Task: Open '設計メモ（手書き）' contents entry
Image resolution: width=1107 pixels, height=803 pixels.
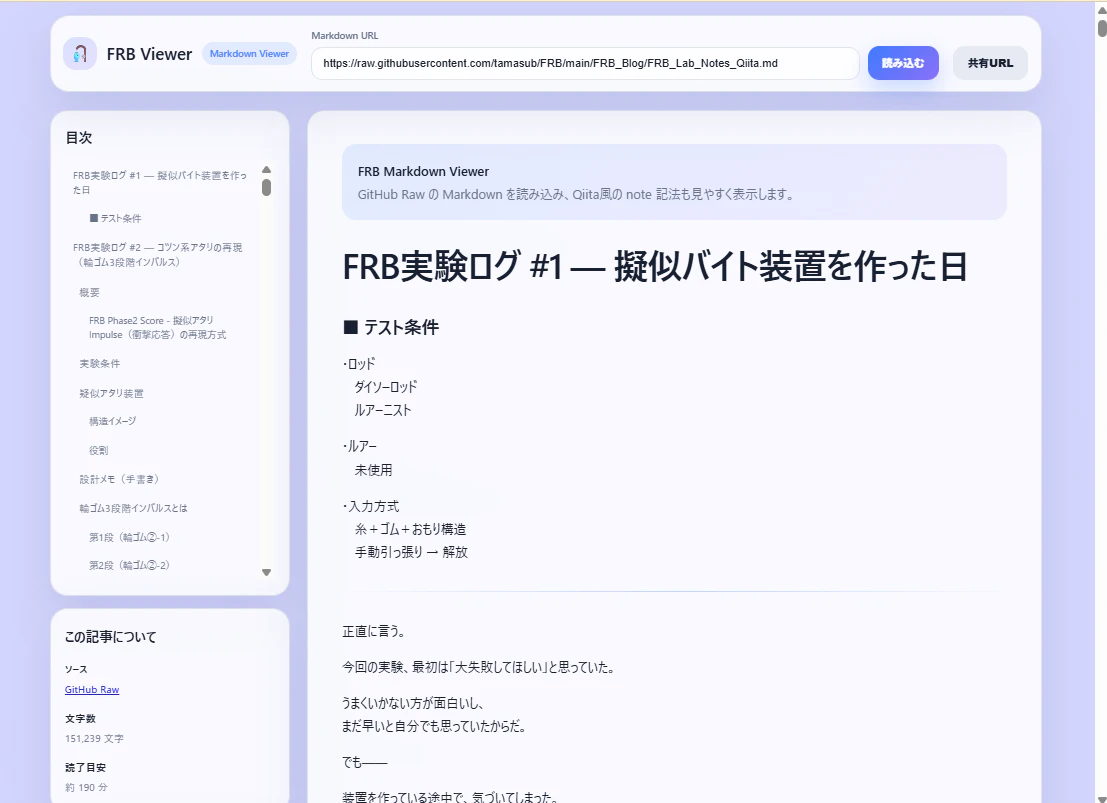Action: point(120,479)
